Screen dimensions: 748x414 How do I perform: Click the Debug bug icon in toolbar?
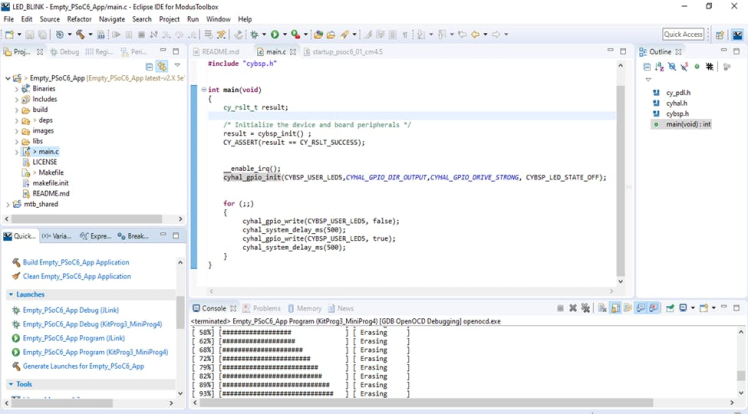coord(256,35)
